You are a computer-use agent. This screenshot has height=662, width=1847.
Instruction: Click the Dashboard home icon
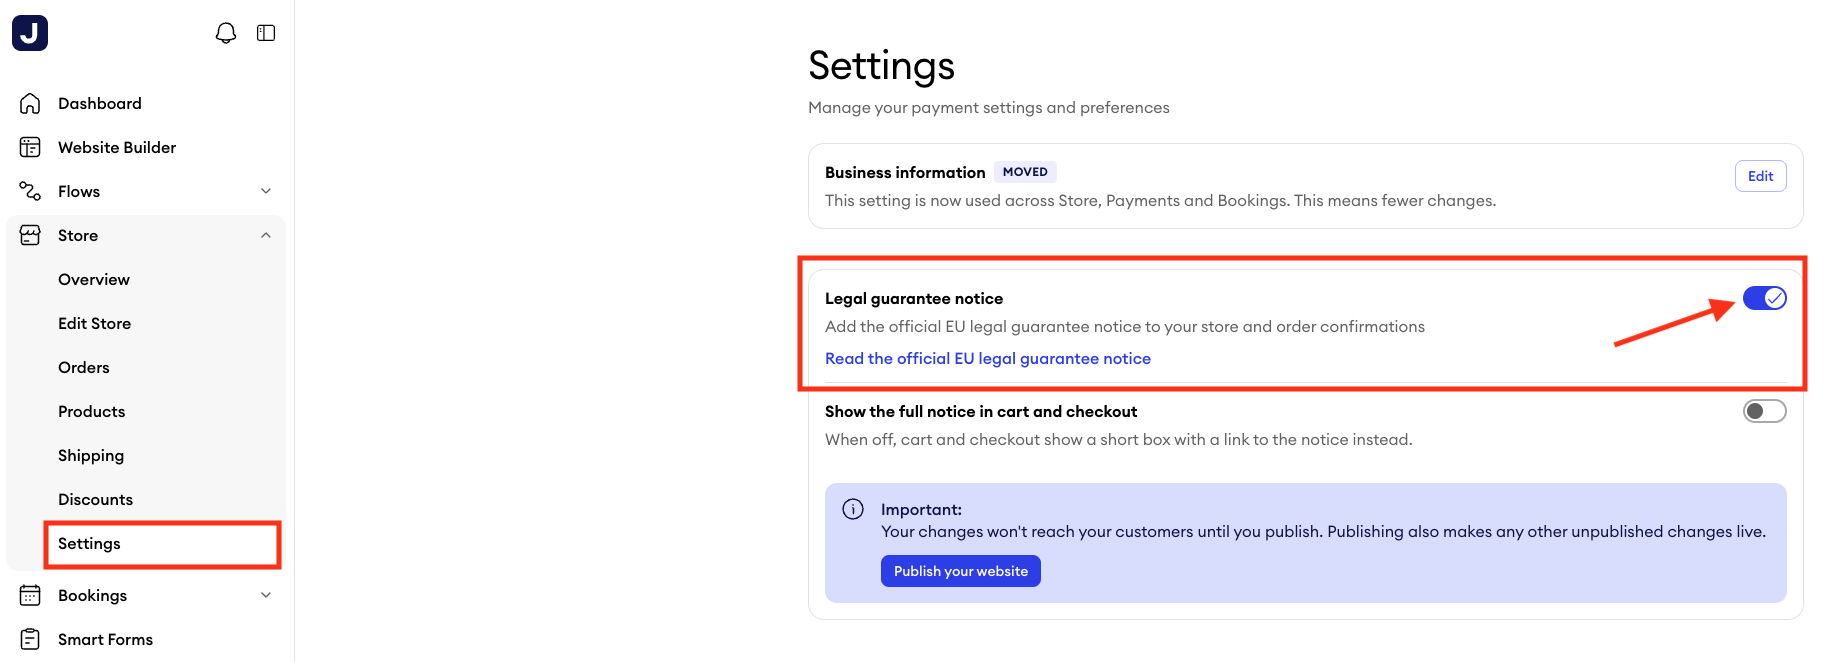tap(30, 103)
